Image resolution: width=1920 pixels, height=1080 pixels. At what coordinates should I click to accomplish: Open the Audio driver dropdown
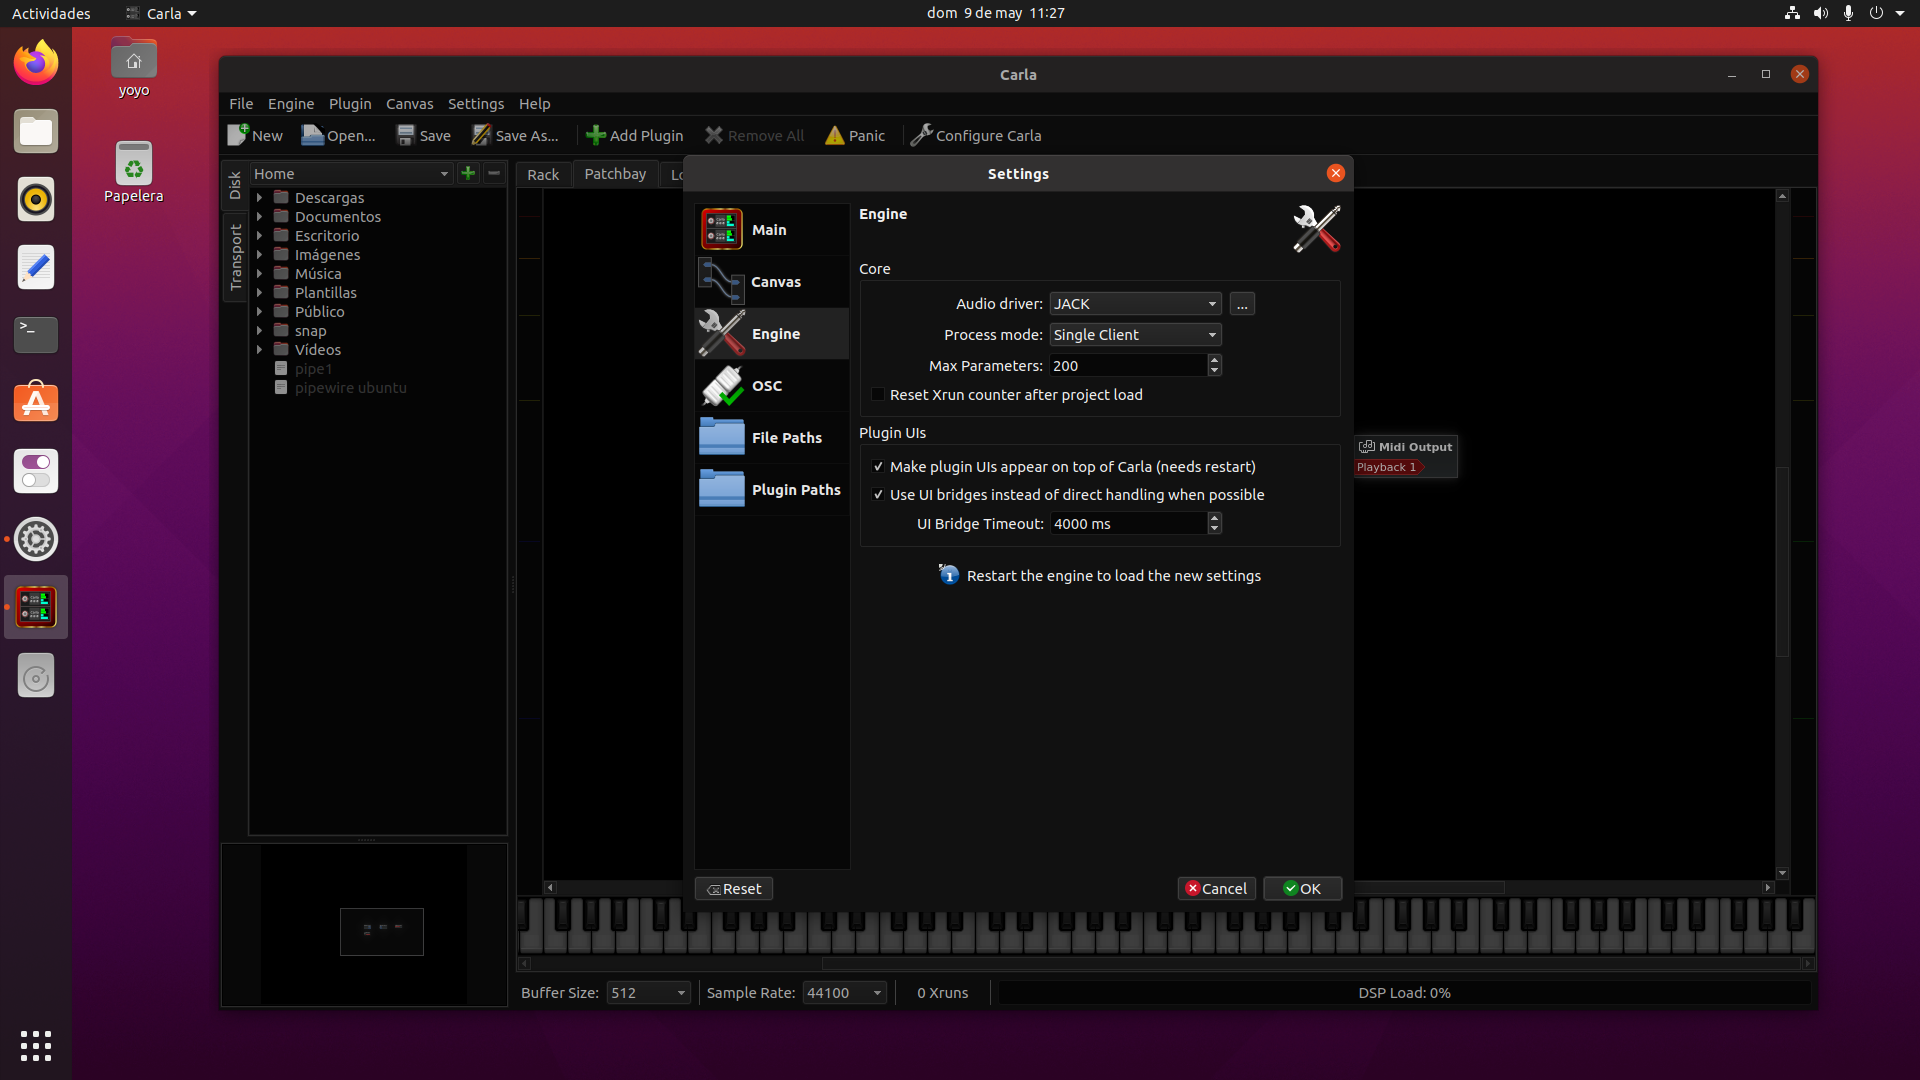click(1135, 304)
